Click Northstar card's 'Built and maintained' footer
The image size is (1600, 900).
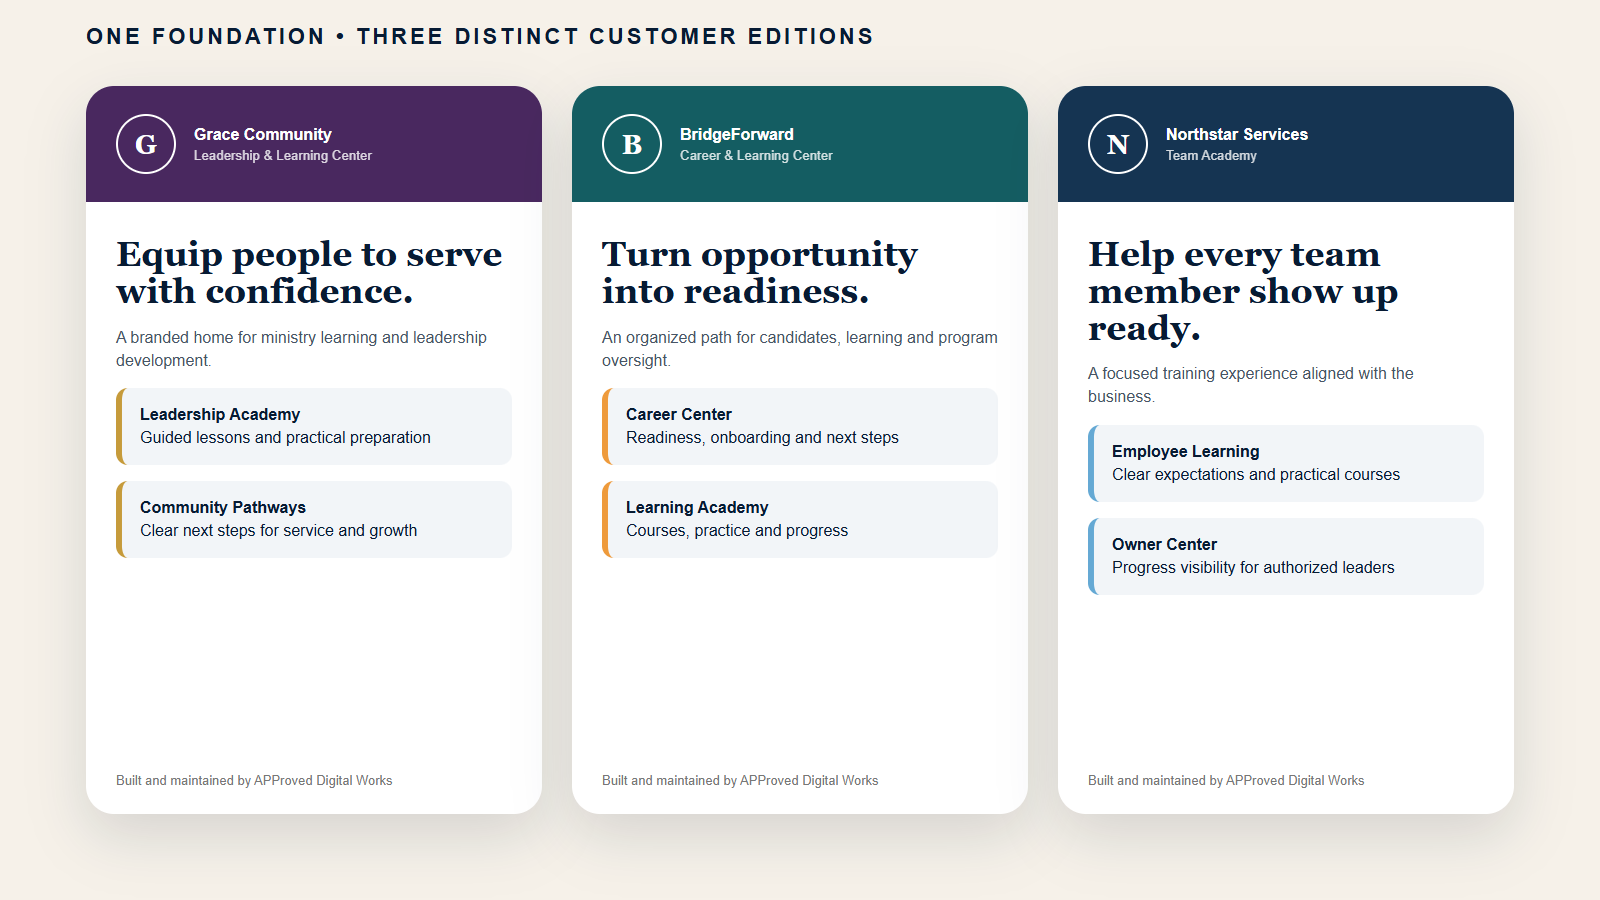pyautogui.click(x=1226, y=781)
